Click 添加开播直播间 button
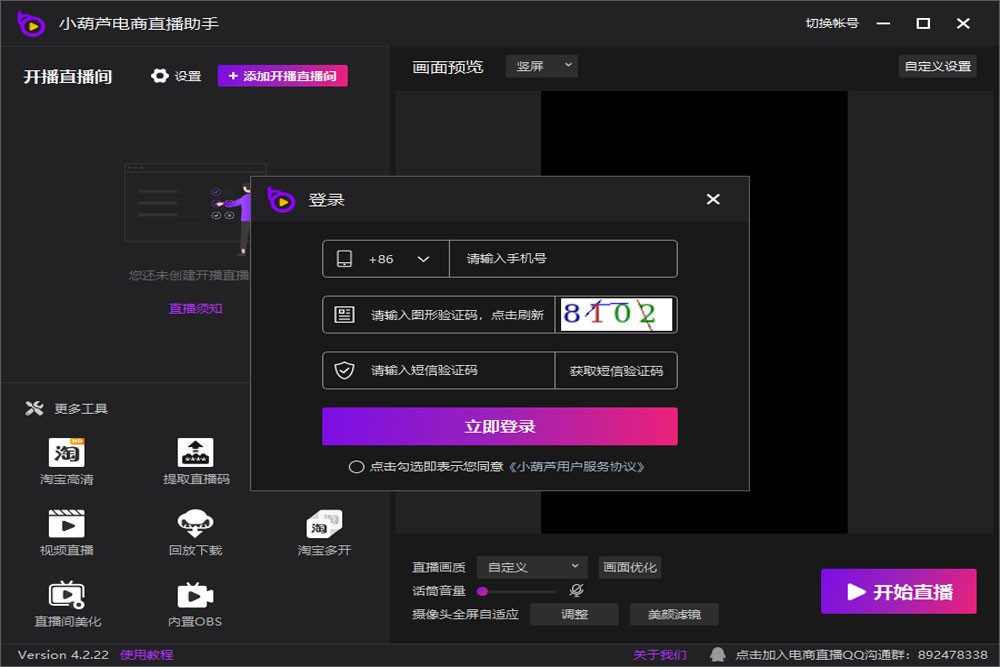Image resolution: width=1000 pixels, height=667 pixels. 283,76
